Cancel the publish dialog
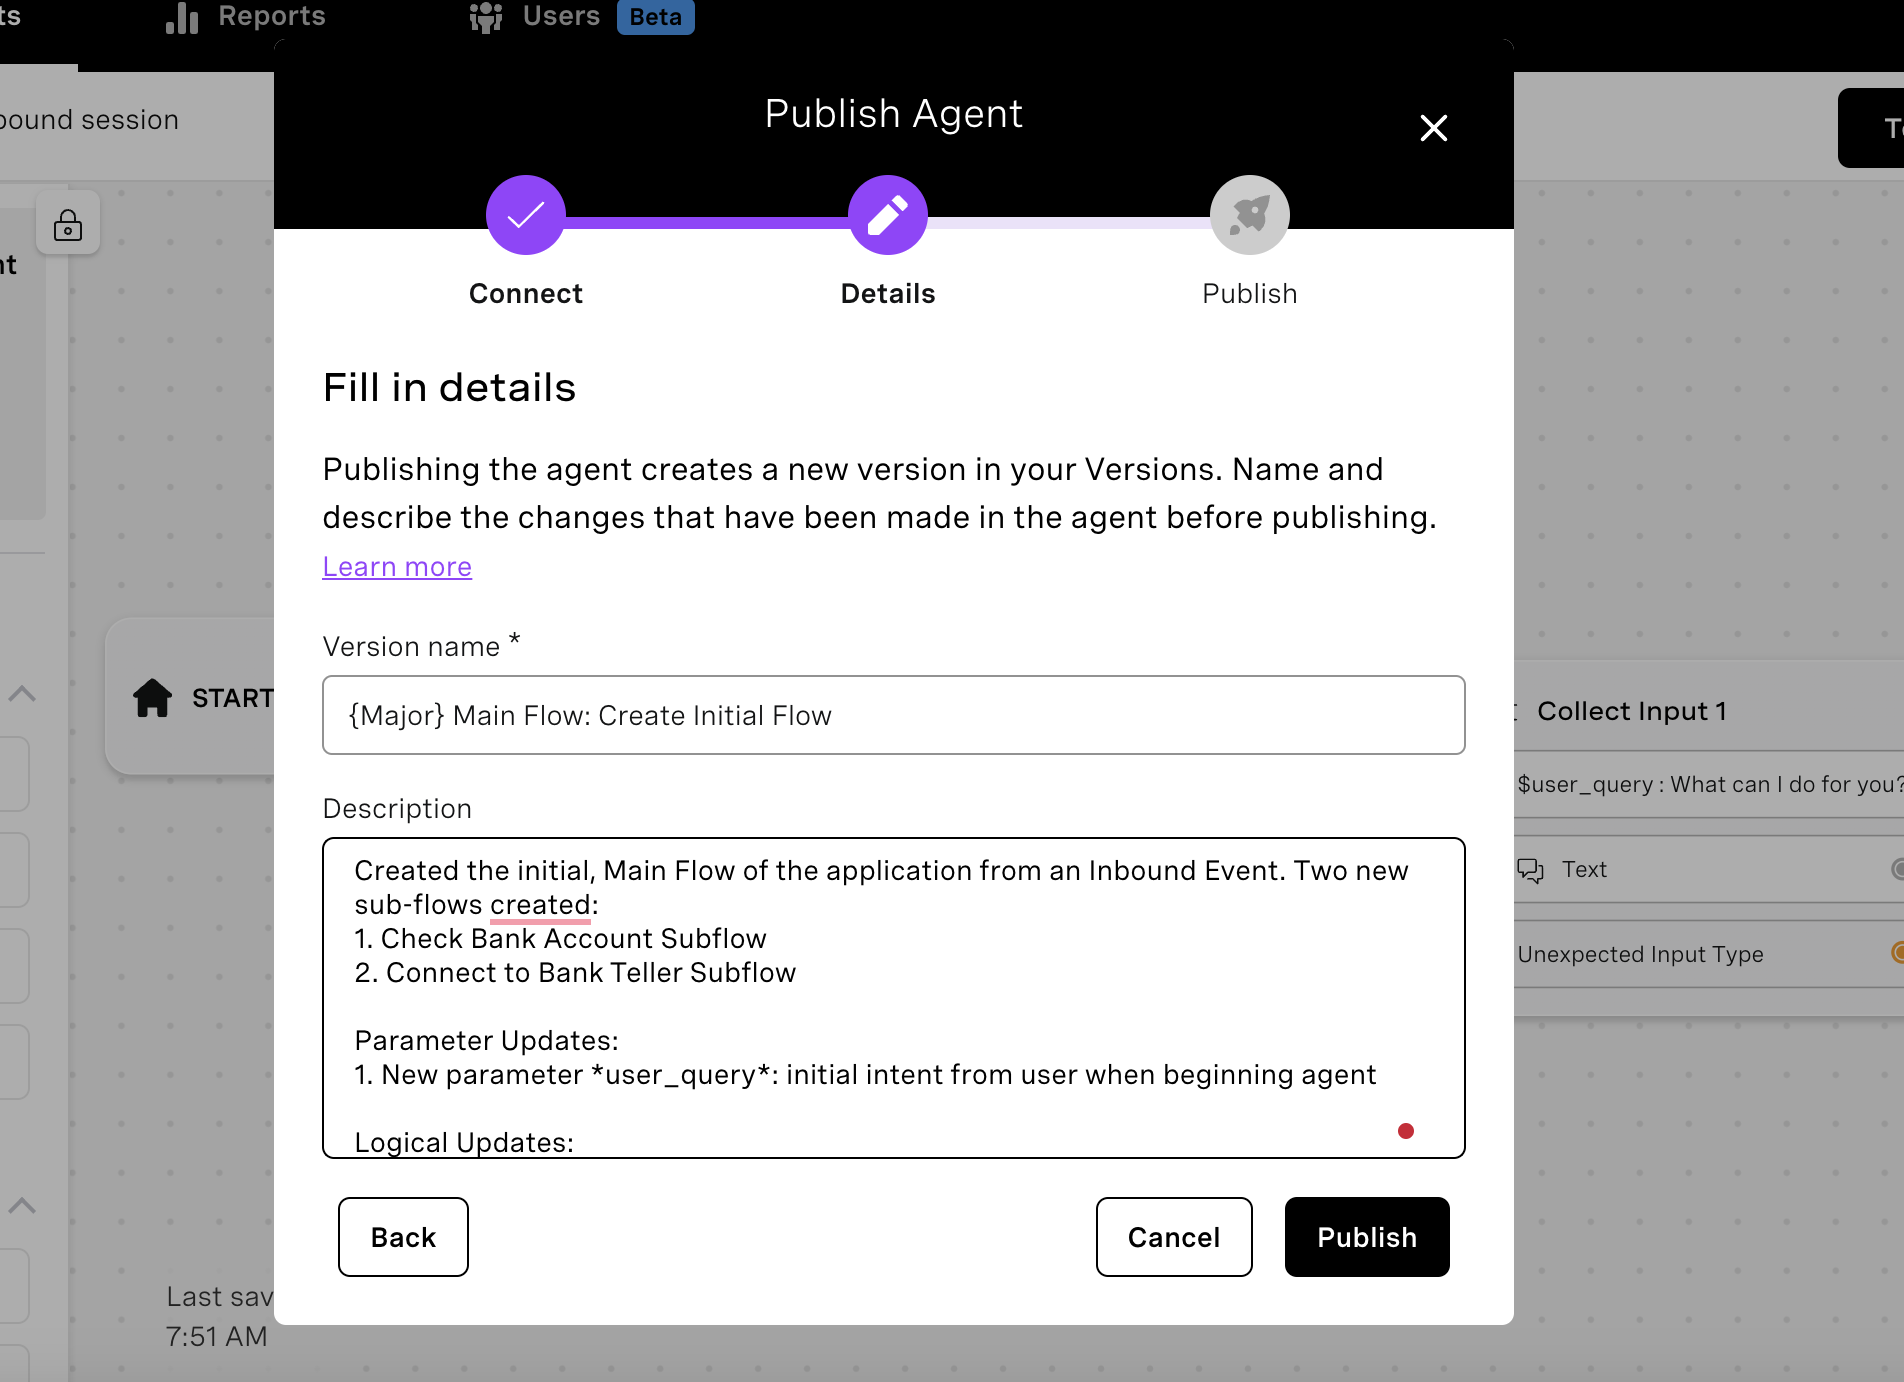The width and height of the screenshot is (1904, 1382). pyautogui.click(x=1174, y=1237)
